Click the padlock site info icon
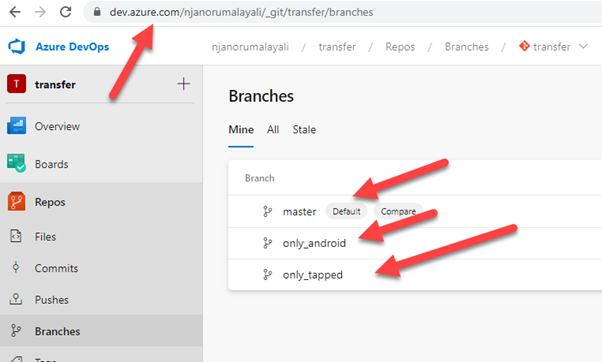602x362 pixels. click(x=97, y=12)
